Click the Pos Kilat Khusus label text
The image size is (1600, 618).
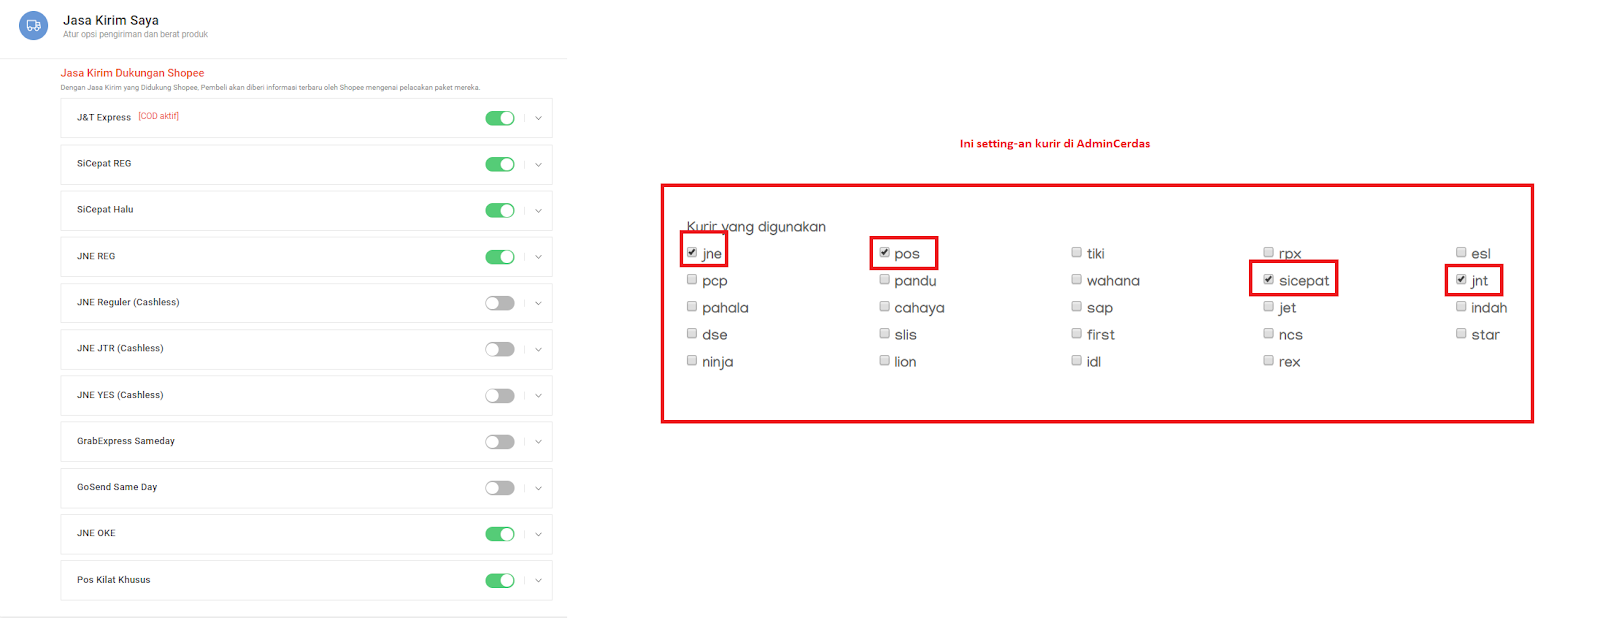[x=114, y=580]
